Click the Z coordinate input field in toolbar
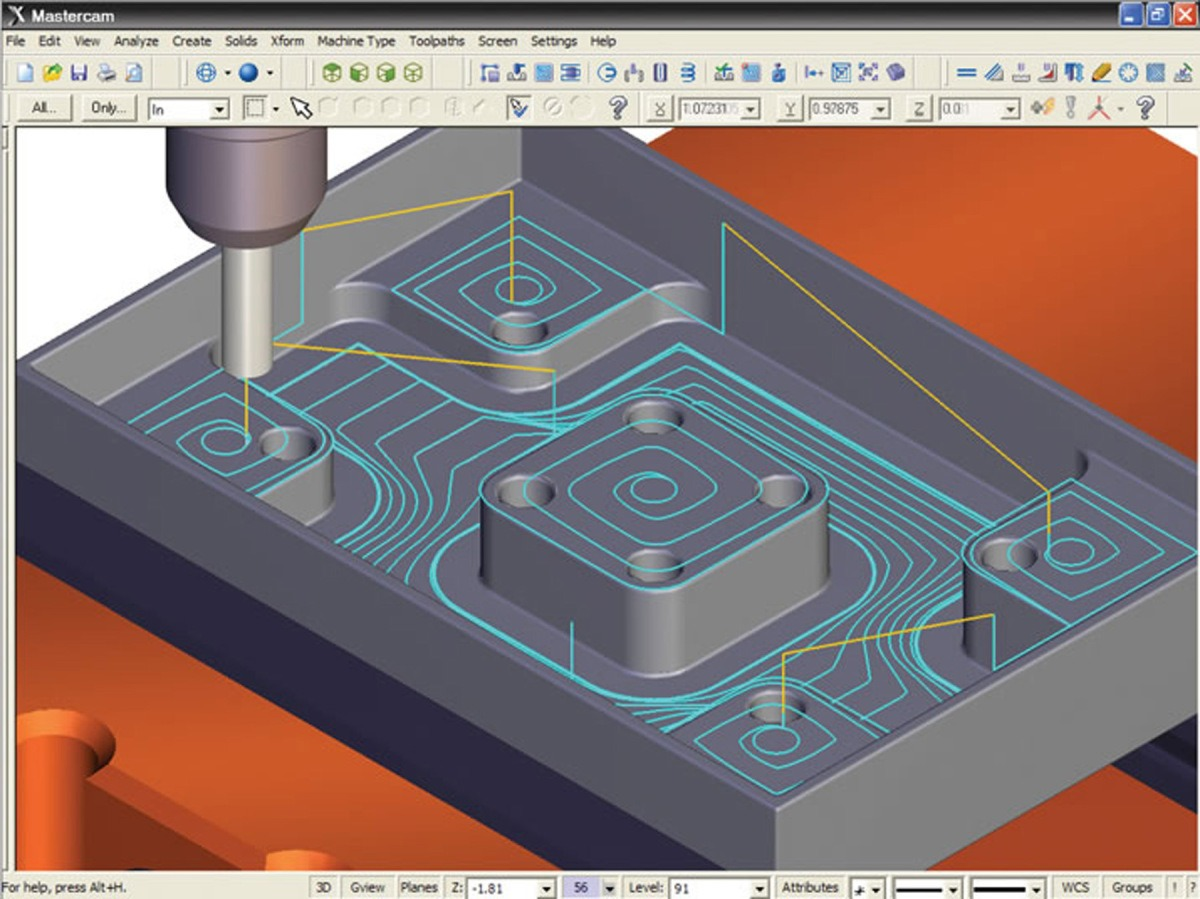The image size is (1200, 899). pyautogui.click(x=969, y=109)
